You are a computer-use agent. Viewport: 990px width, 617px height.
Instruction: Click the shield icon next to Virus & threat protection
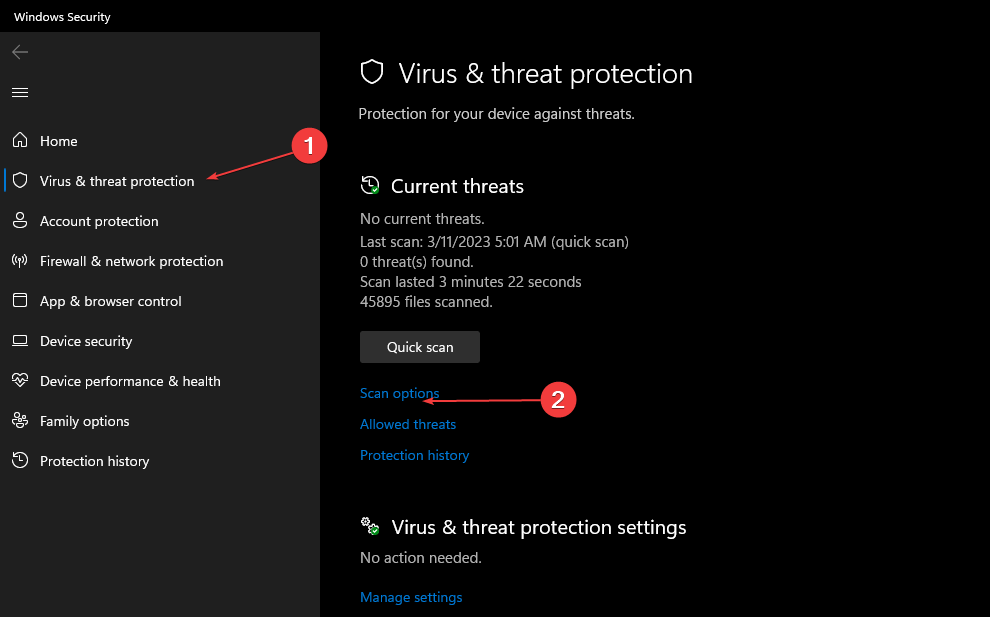coord(19,181)
